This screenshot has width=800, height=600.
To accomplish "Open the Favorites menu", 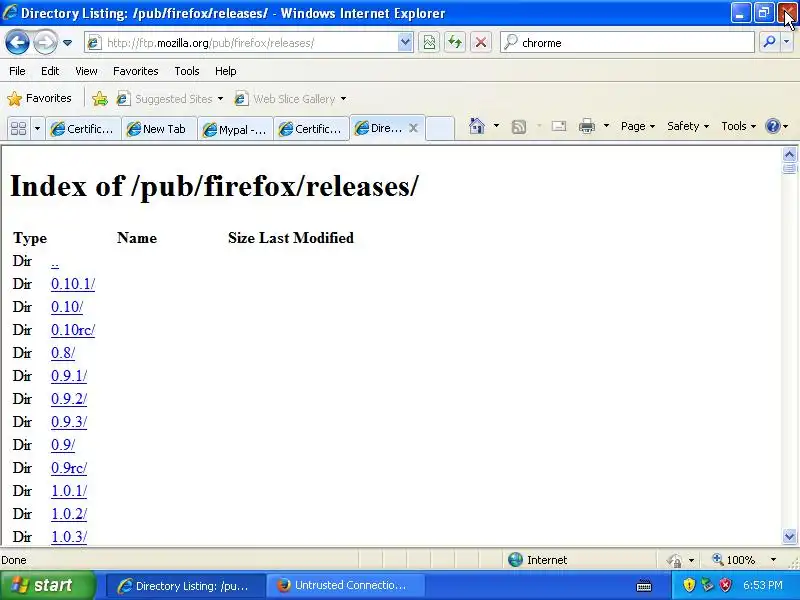I will [x=136, y=71].
